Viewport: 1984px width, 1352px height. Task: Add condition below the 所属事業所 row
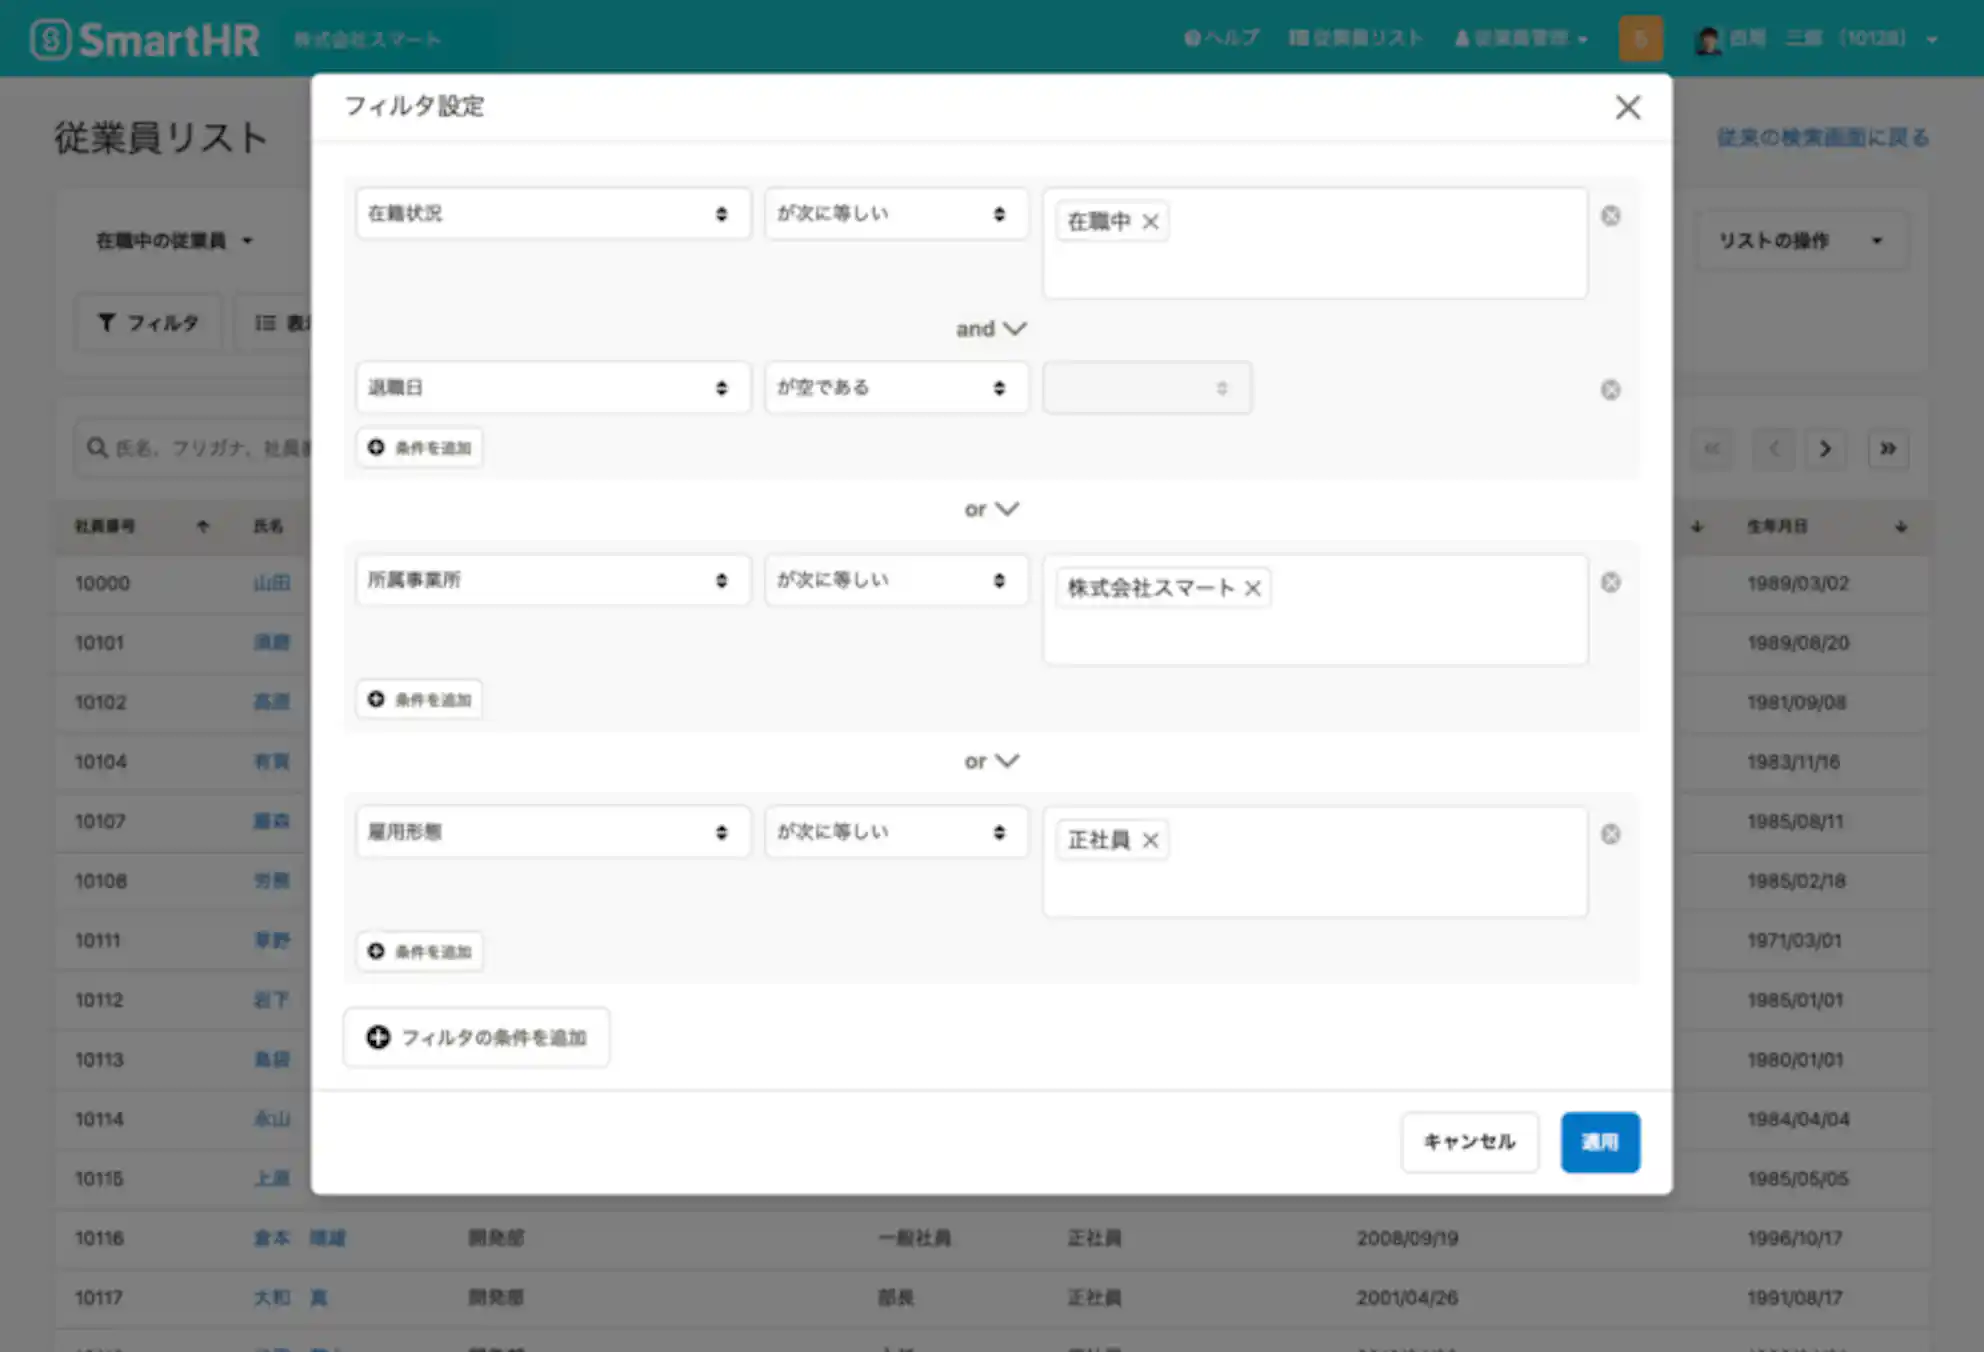419,699
